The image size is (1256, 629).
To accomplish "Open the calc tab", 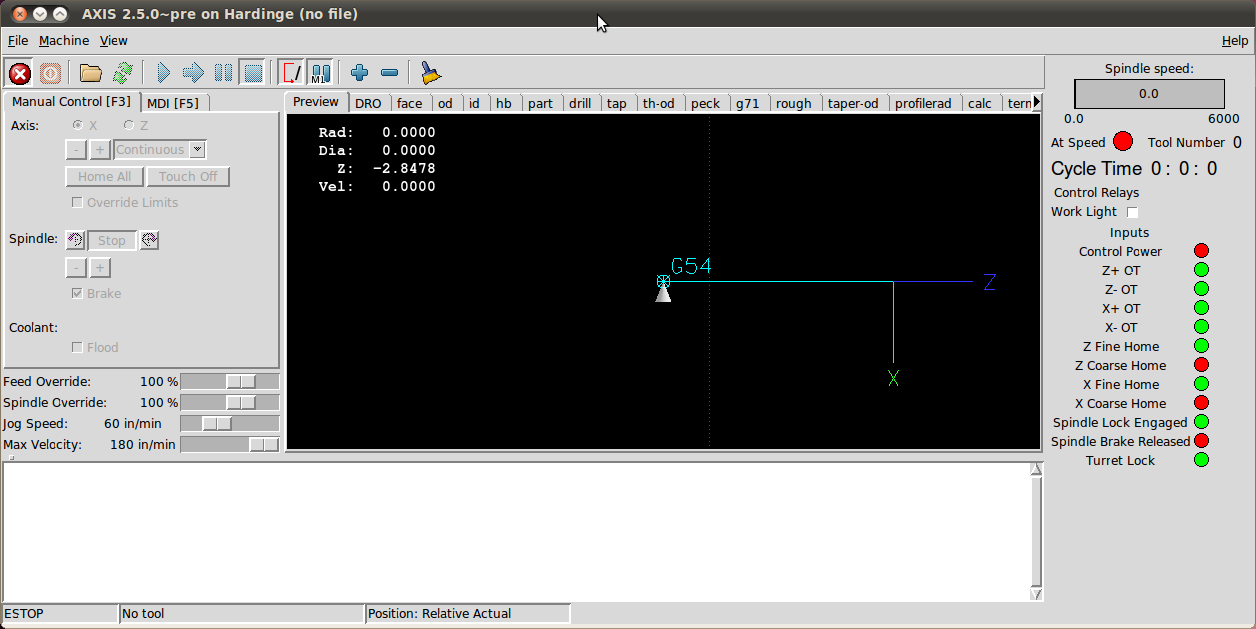I will 980,103.
